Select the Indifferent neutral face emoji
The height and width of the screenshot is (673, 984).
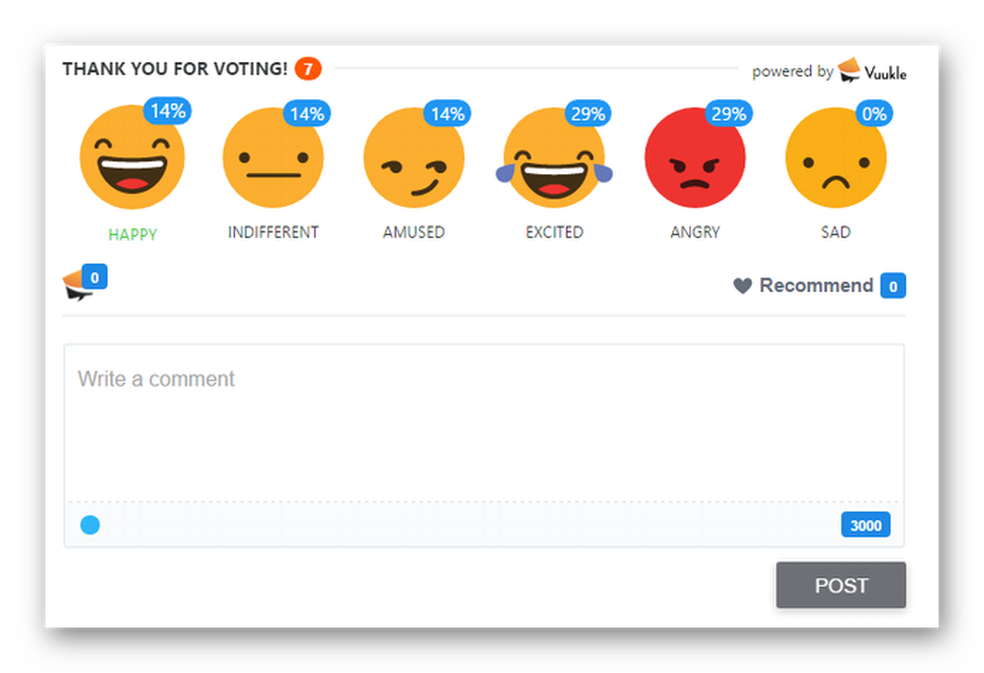273,158
